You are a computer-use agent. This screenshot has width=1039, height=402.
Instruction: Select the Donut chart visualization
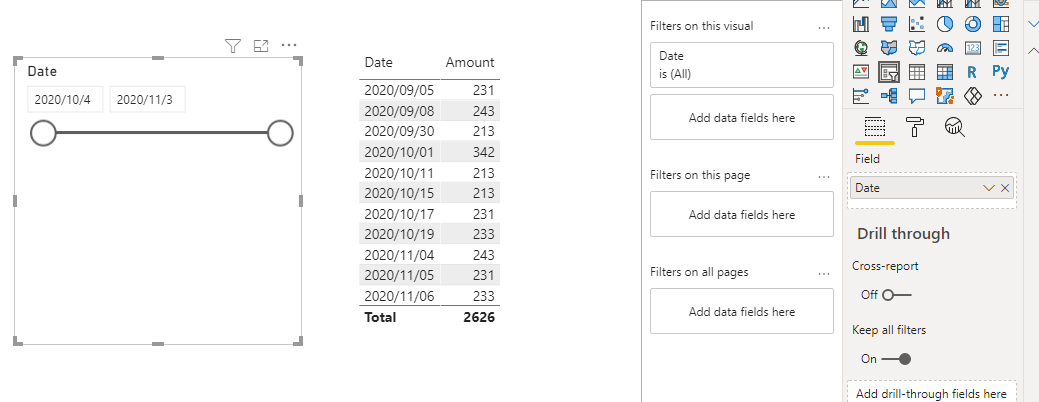[x=973, y=25]
